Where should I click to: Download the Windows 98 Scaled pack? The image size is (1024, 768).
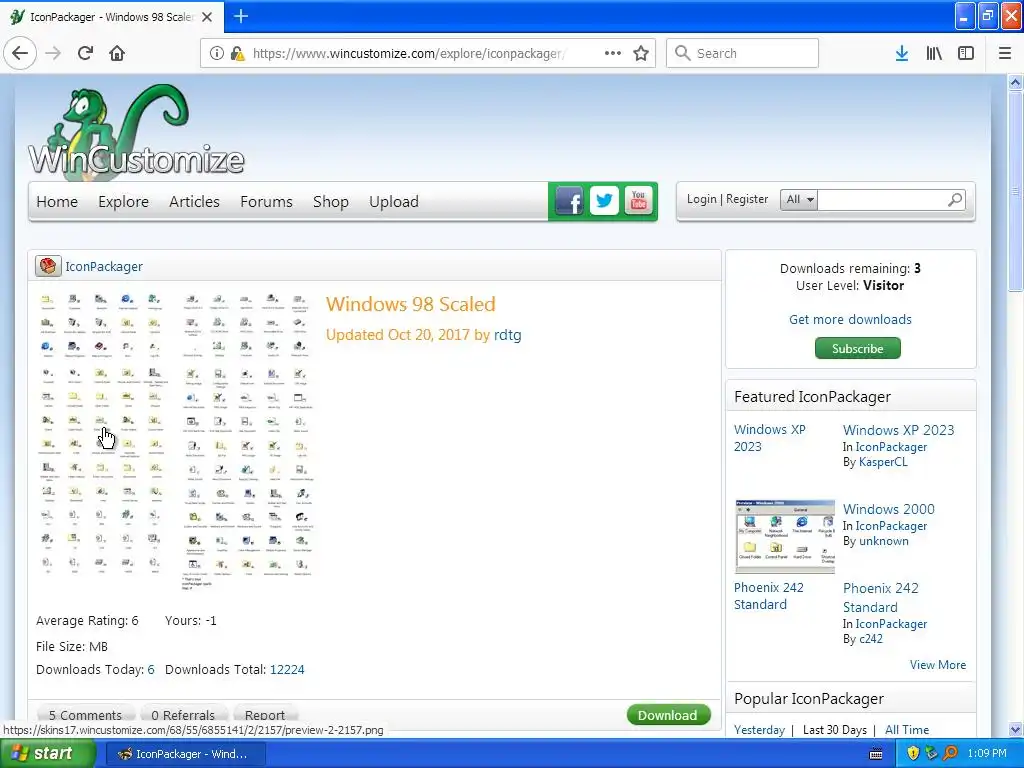coord(668,715)
